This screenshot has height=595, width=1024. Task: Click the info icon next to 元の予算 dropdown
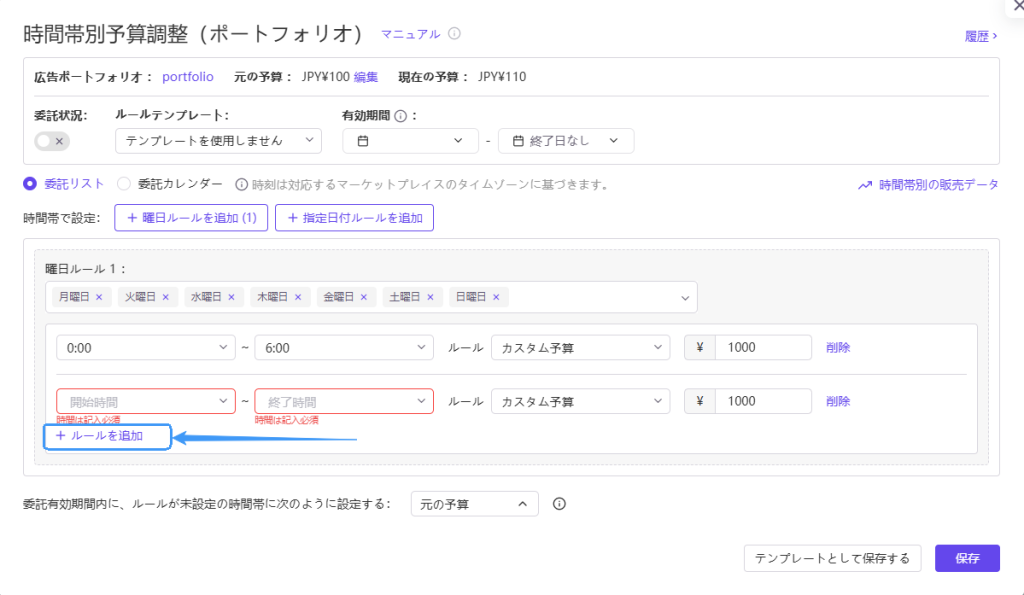559,504
